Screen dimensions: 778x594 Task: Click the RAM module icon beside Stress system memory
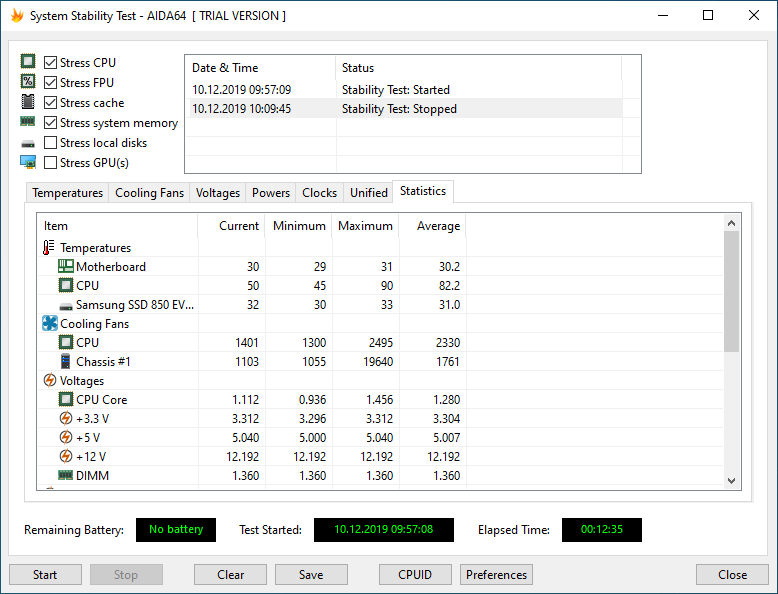click(x=28, y=121)
